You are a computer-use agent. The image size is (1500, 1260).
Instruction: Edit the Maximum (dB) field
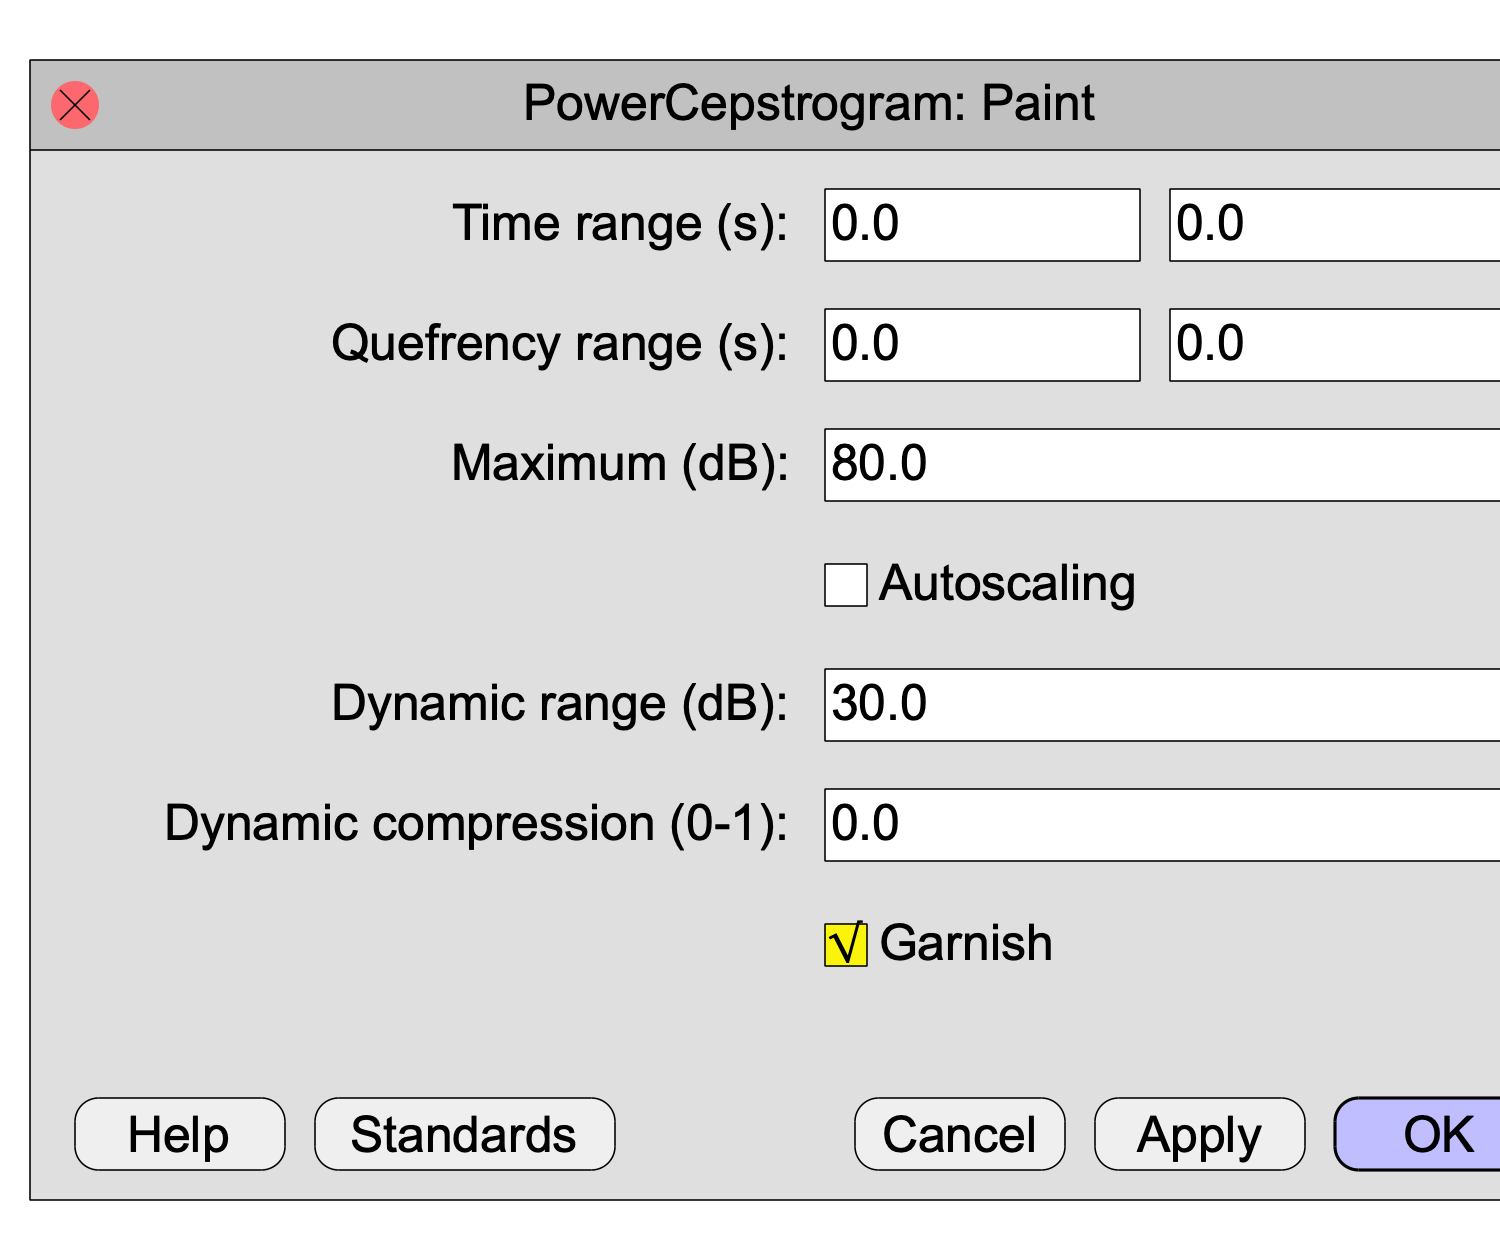tap(1162, 465)
